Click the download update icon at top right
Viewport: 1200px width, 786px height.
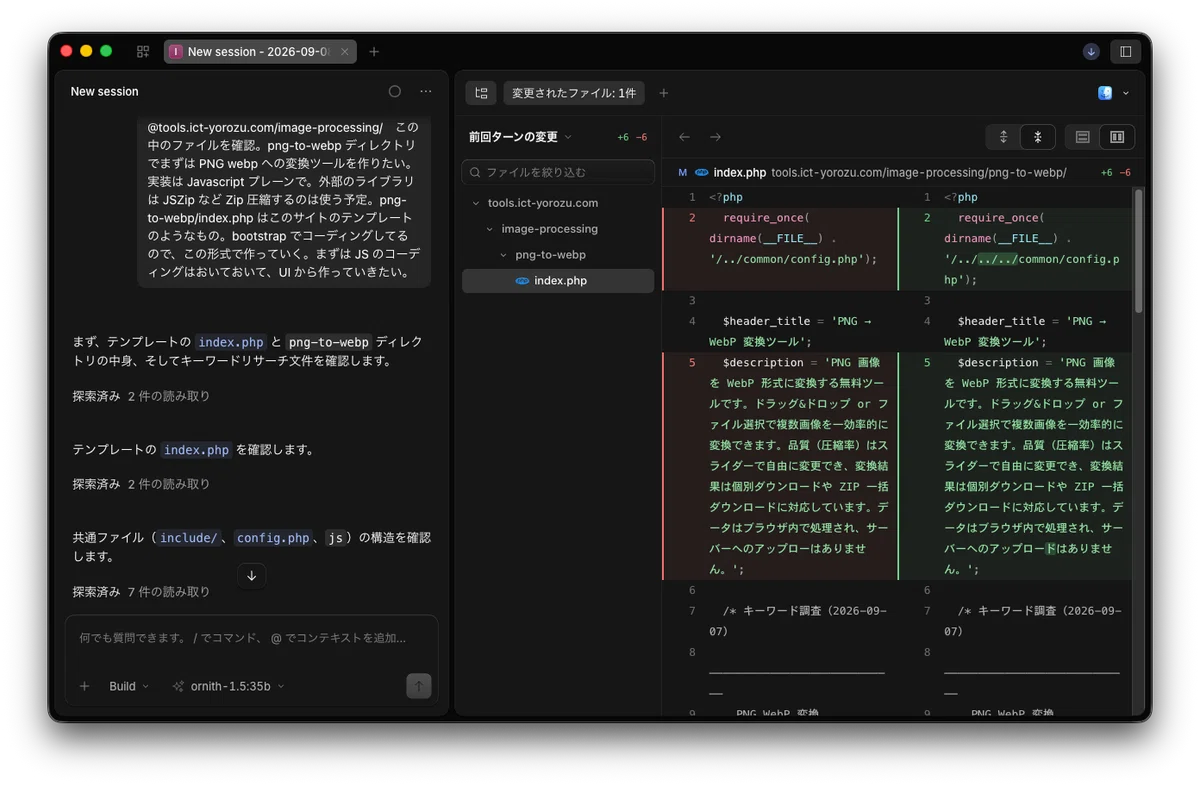pyautogui.click(x=1091, y=51)
